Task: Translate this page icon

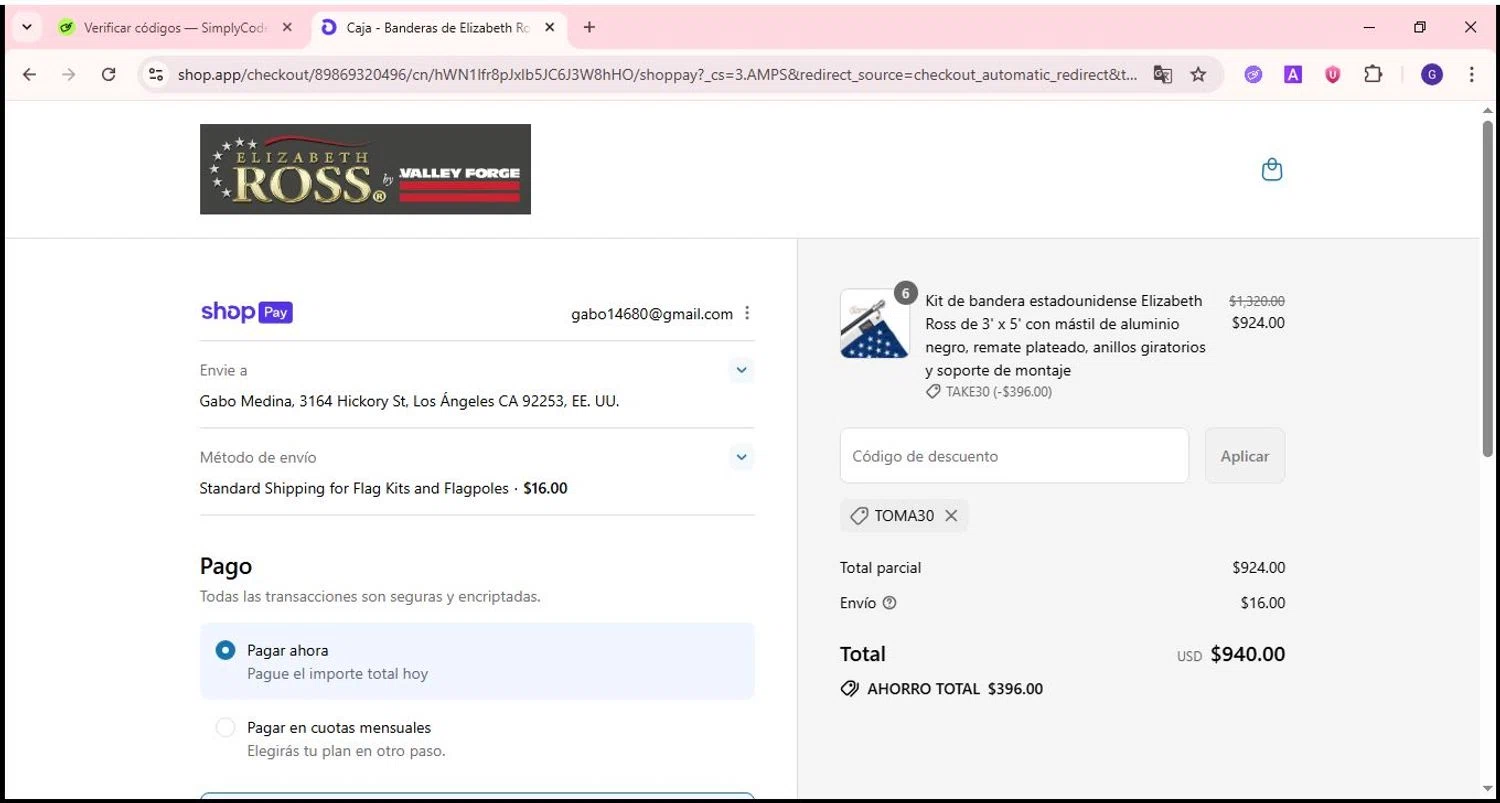Action: click(1162, 74)
